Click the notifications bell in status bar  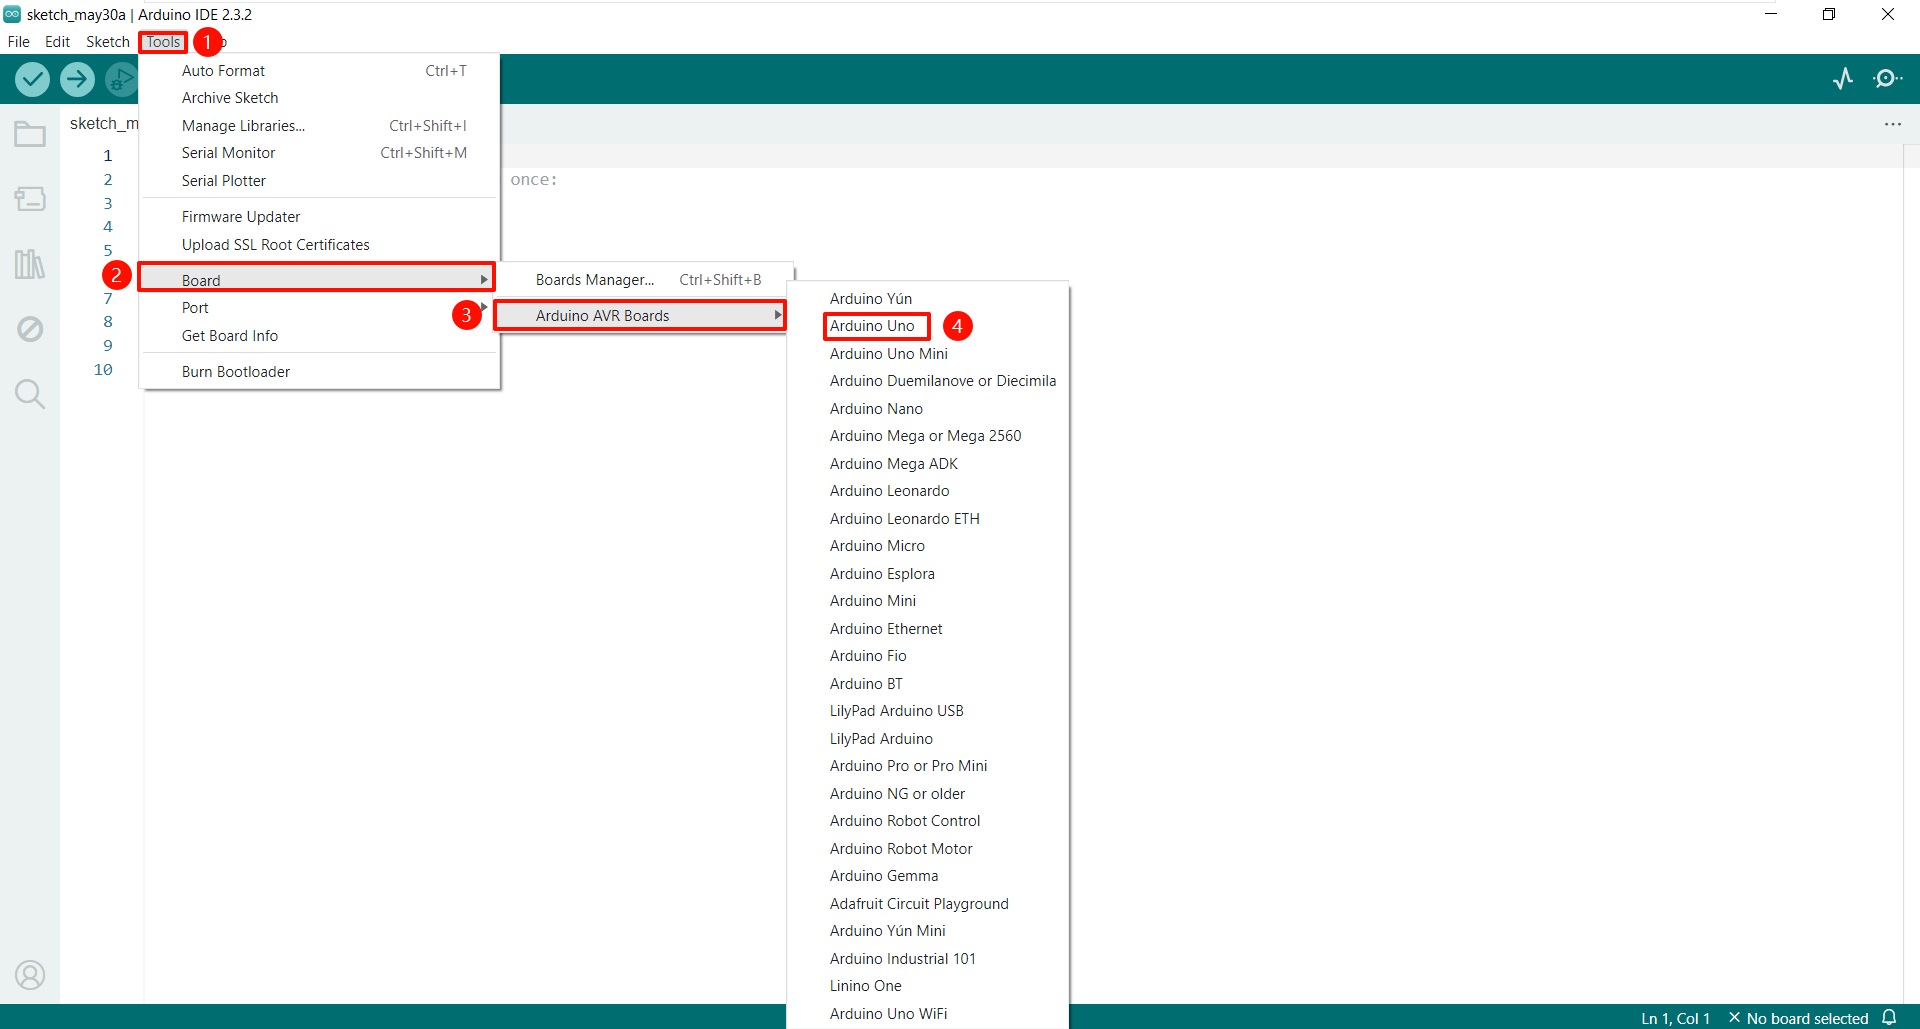[x=1889, y=1017]
